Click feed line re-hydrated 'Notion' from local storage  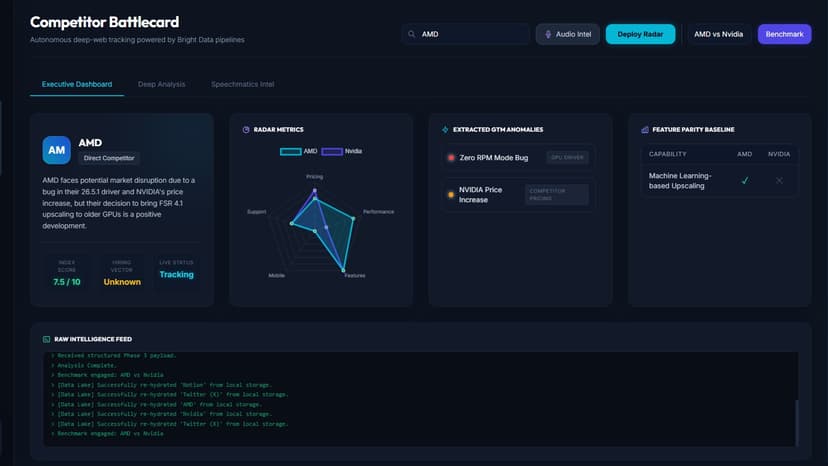164,385
